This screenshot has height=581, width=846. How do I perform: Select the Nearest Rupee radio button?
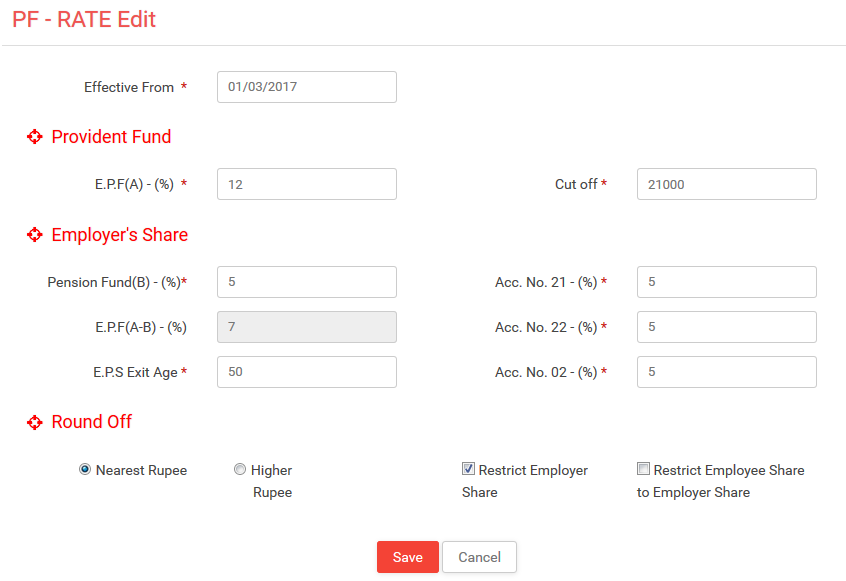tap(85, 469)
